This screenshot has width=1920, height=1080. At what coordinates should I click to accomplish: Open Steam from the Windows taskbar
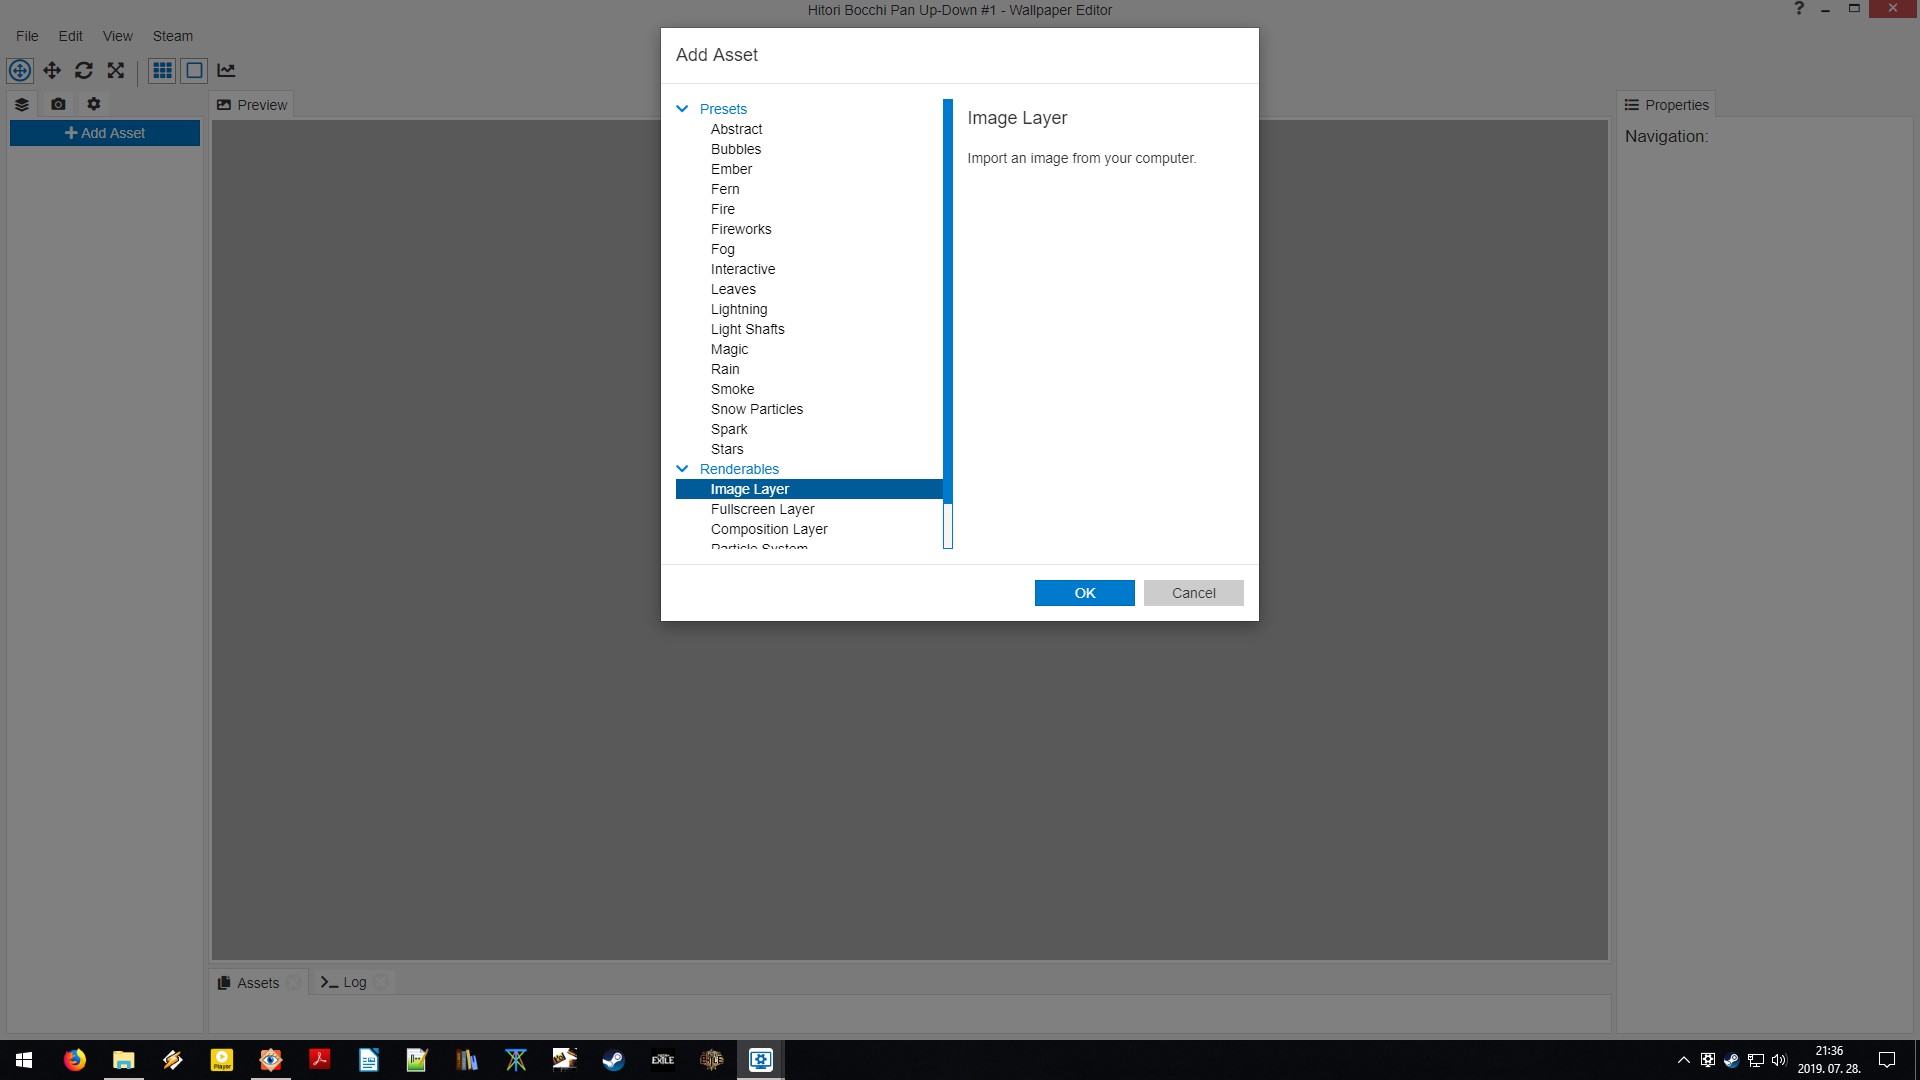pos(613,1060)
